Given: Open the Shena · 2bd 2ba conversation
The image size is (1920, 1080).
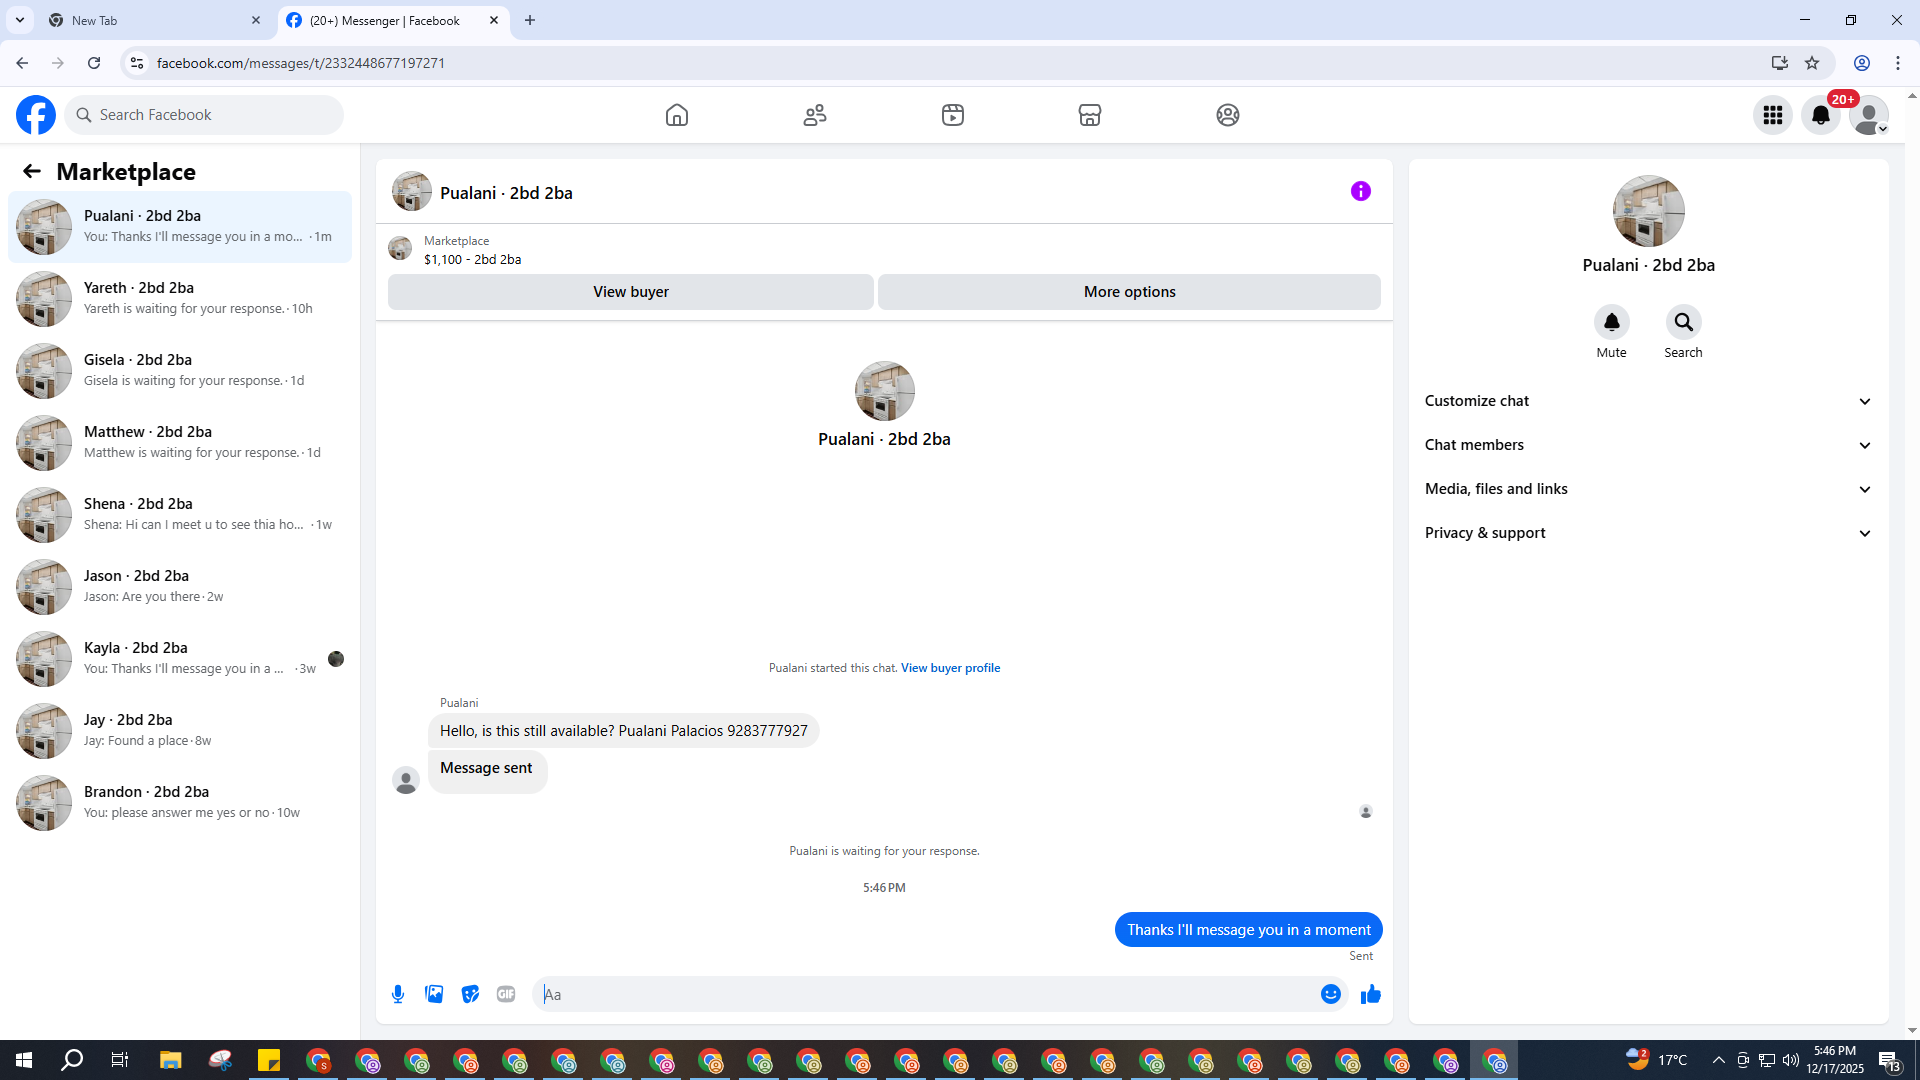Looking at the screenshot, I should [180, 514].
